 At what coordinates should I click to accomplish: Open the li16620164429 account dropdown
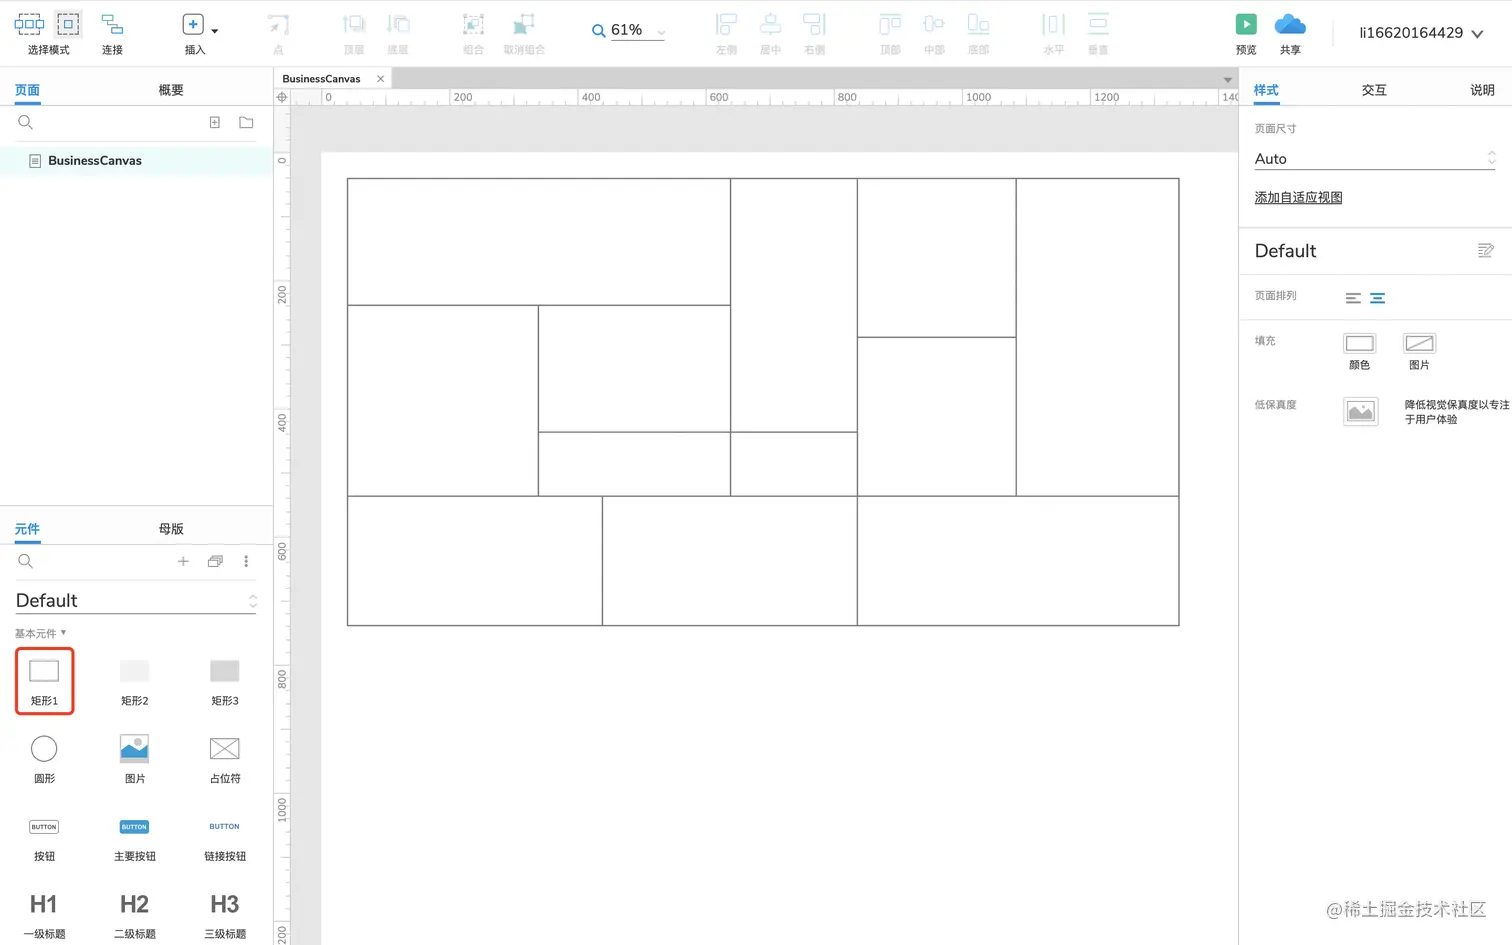click(x=1421, y=33)
